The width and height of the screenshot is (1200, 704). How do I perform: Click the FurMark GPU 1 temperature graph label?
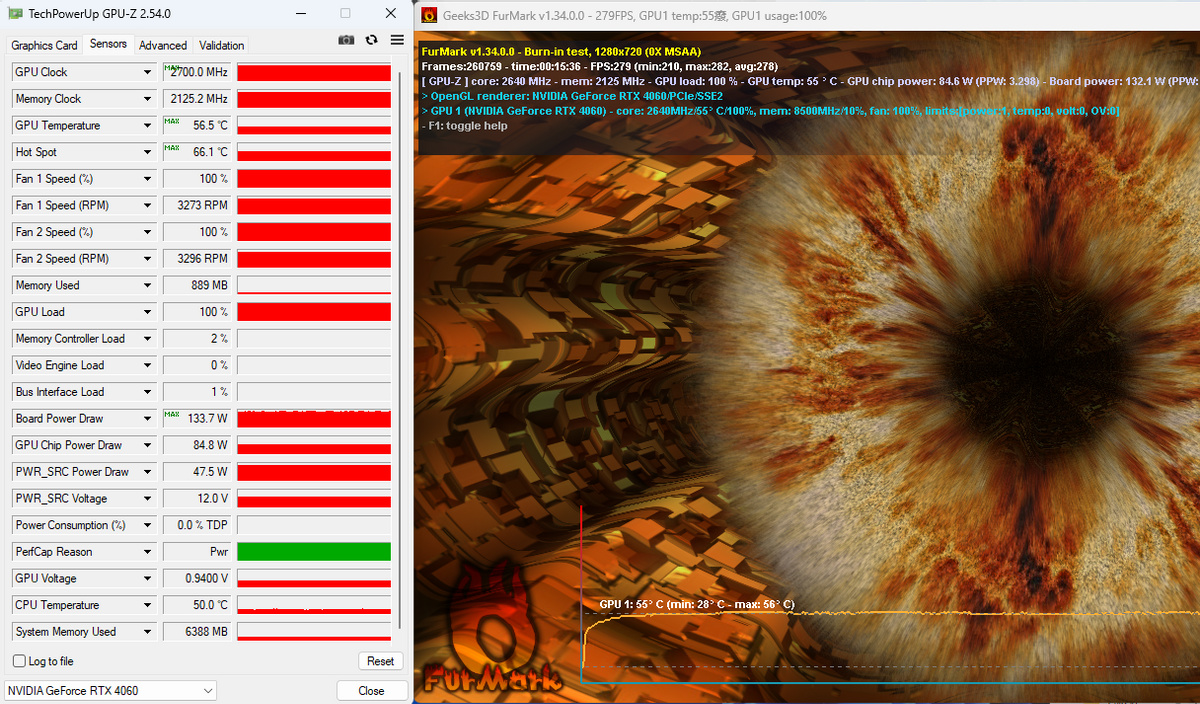697,605
